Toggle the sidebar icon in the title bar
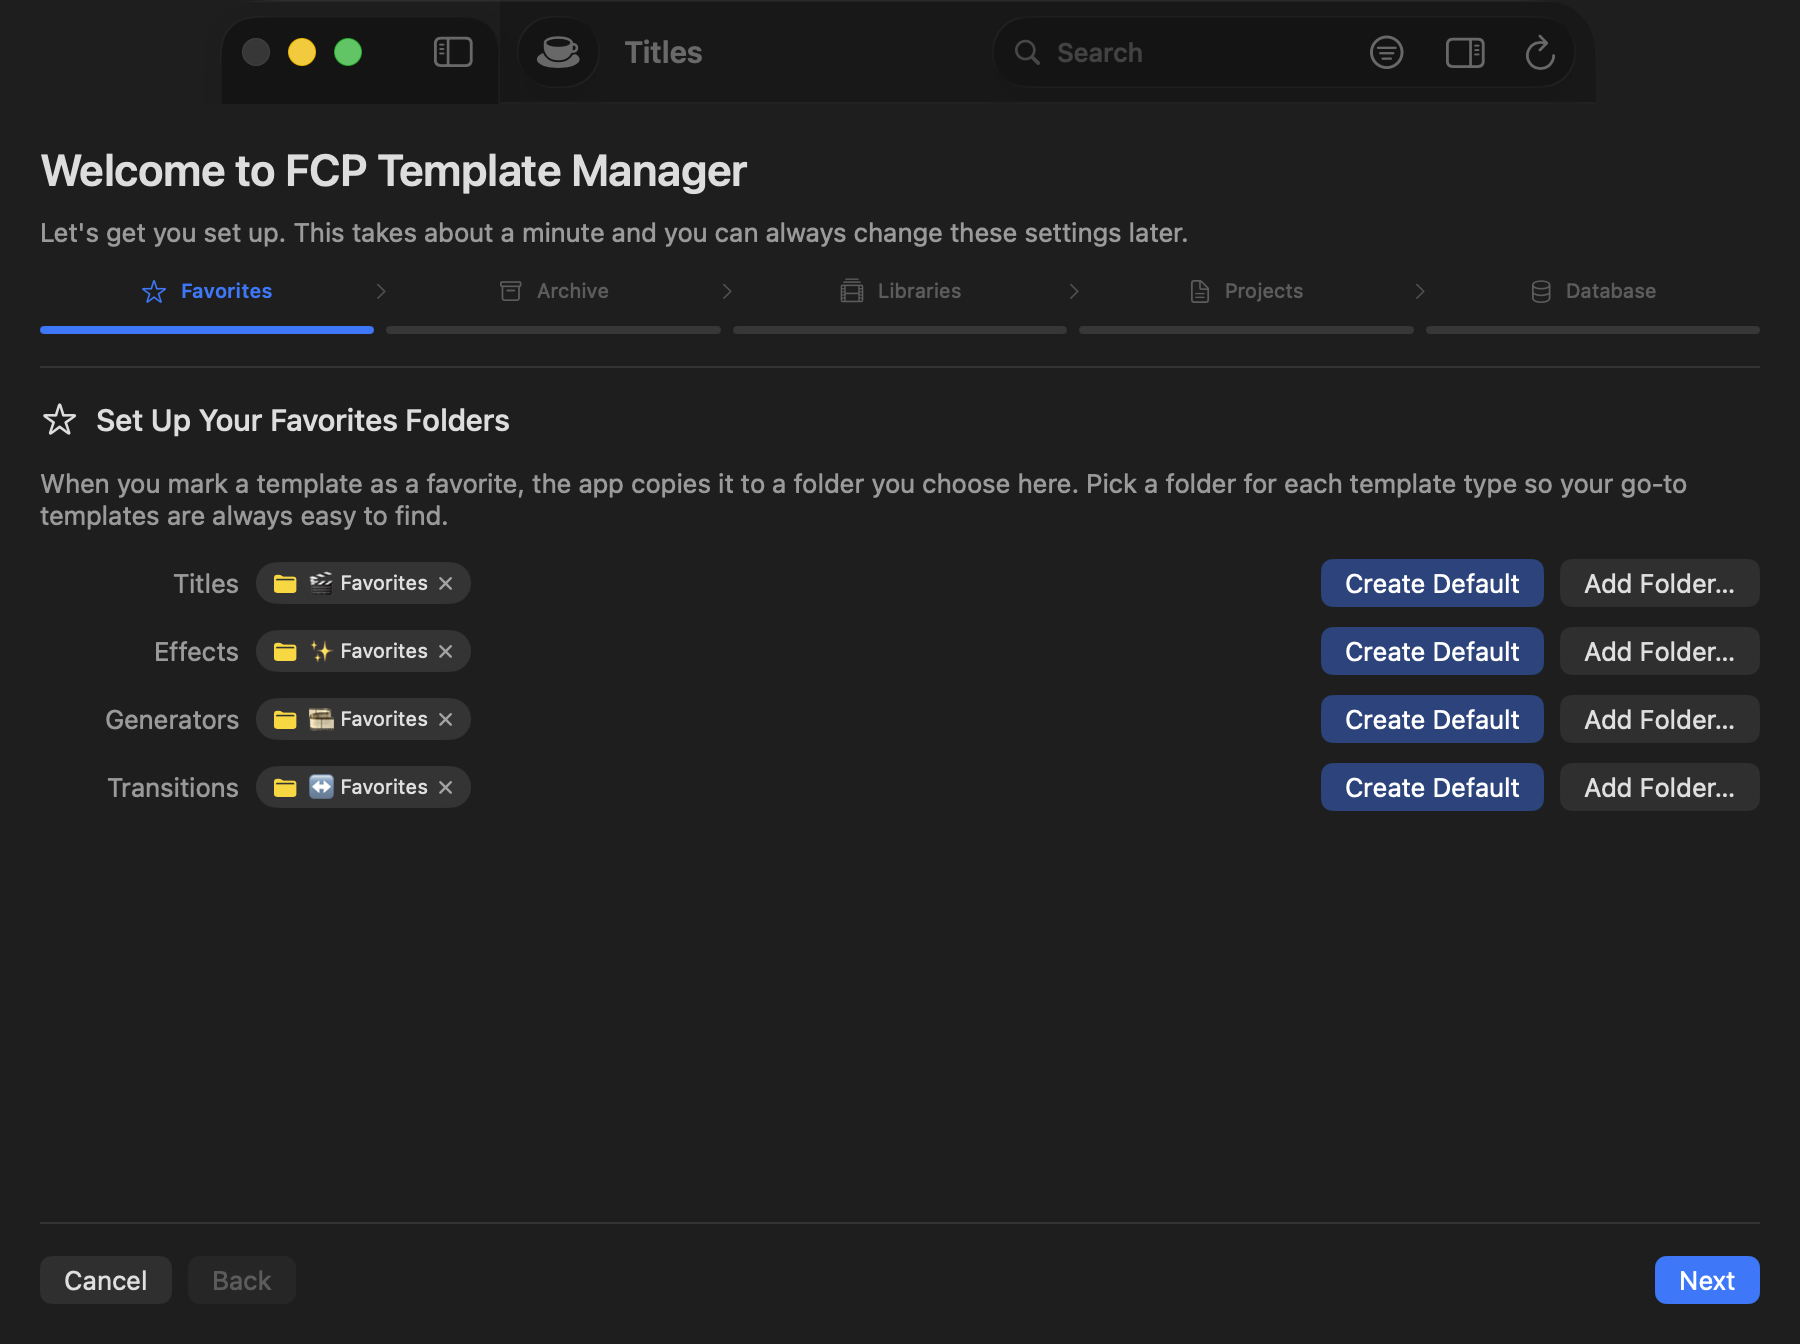1800x1344 pixels. pos(452,52)
